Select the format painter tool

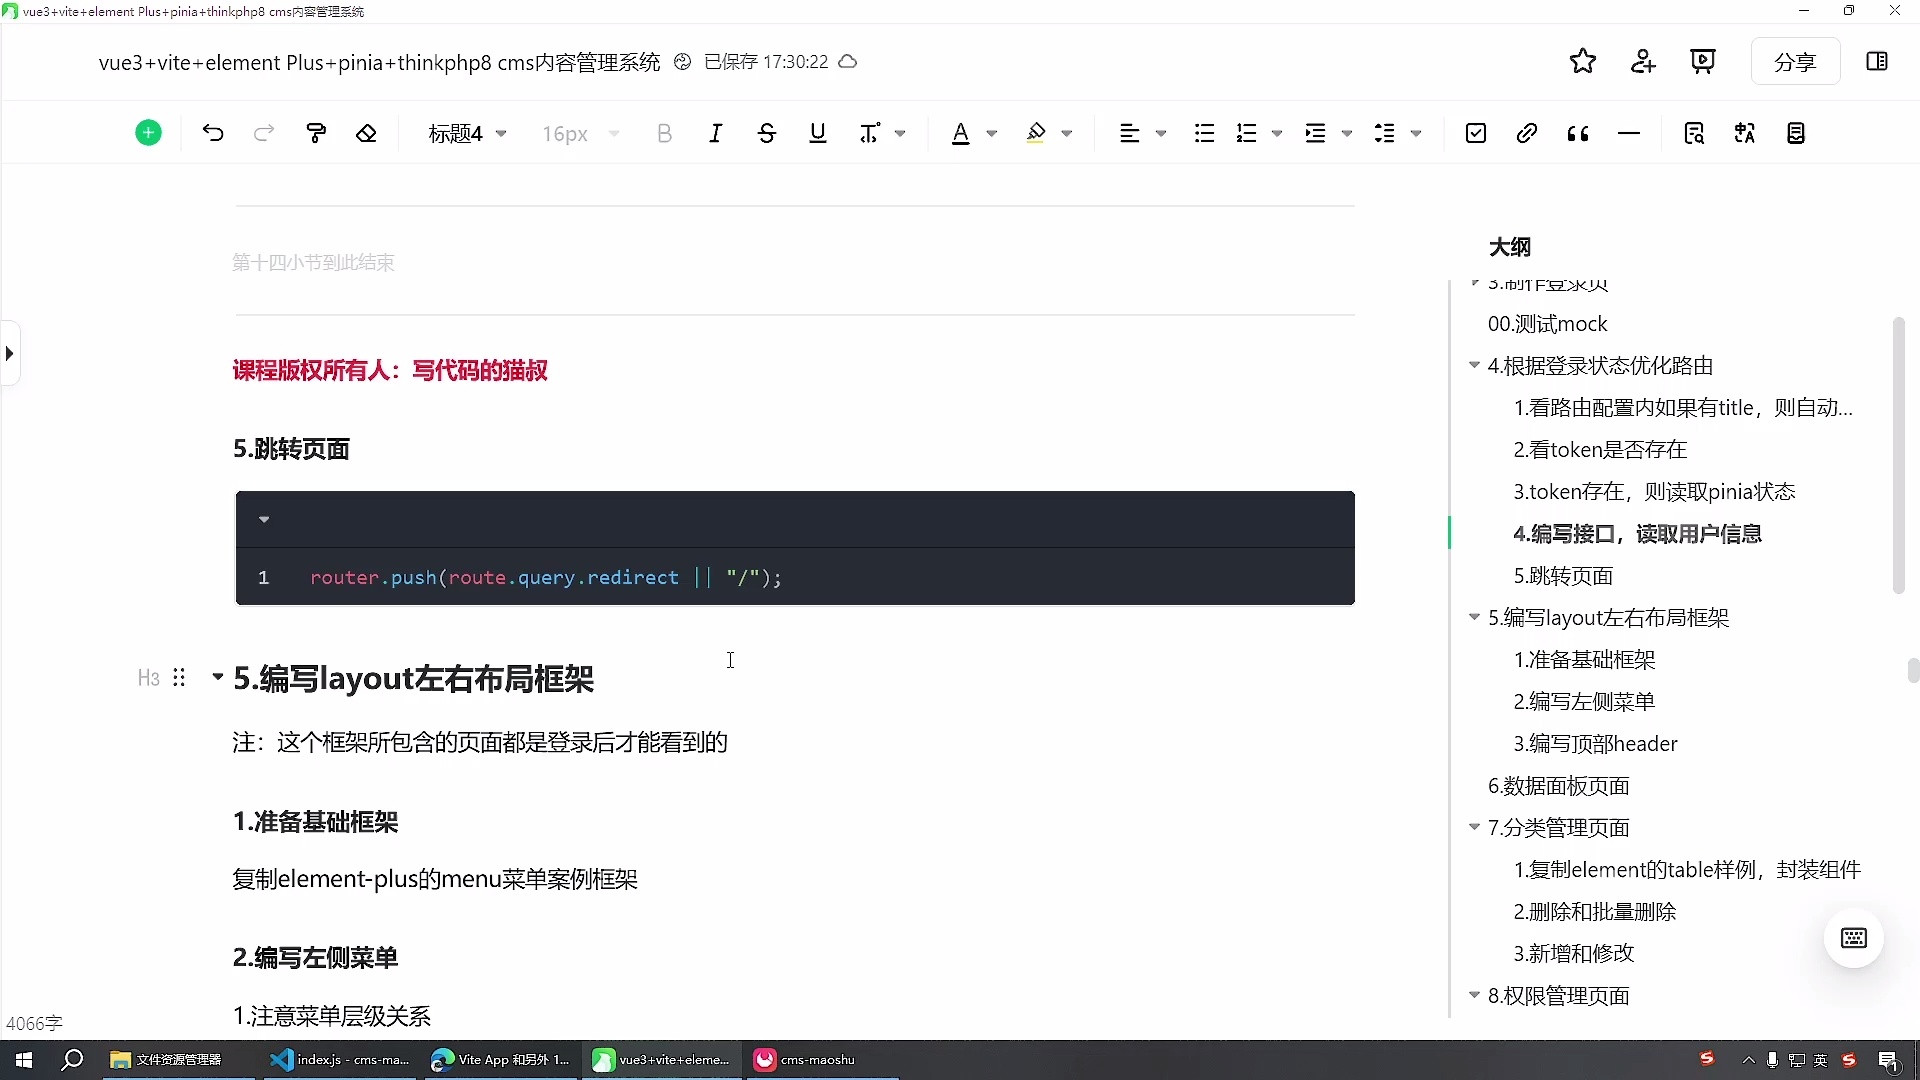tap(316, 133)
